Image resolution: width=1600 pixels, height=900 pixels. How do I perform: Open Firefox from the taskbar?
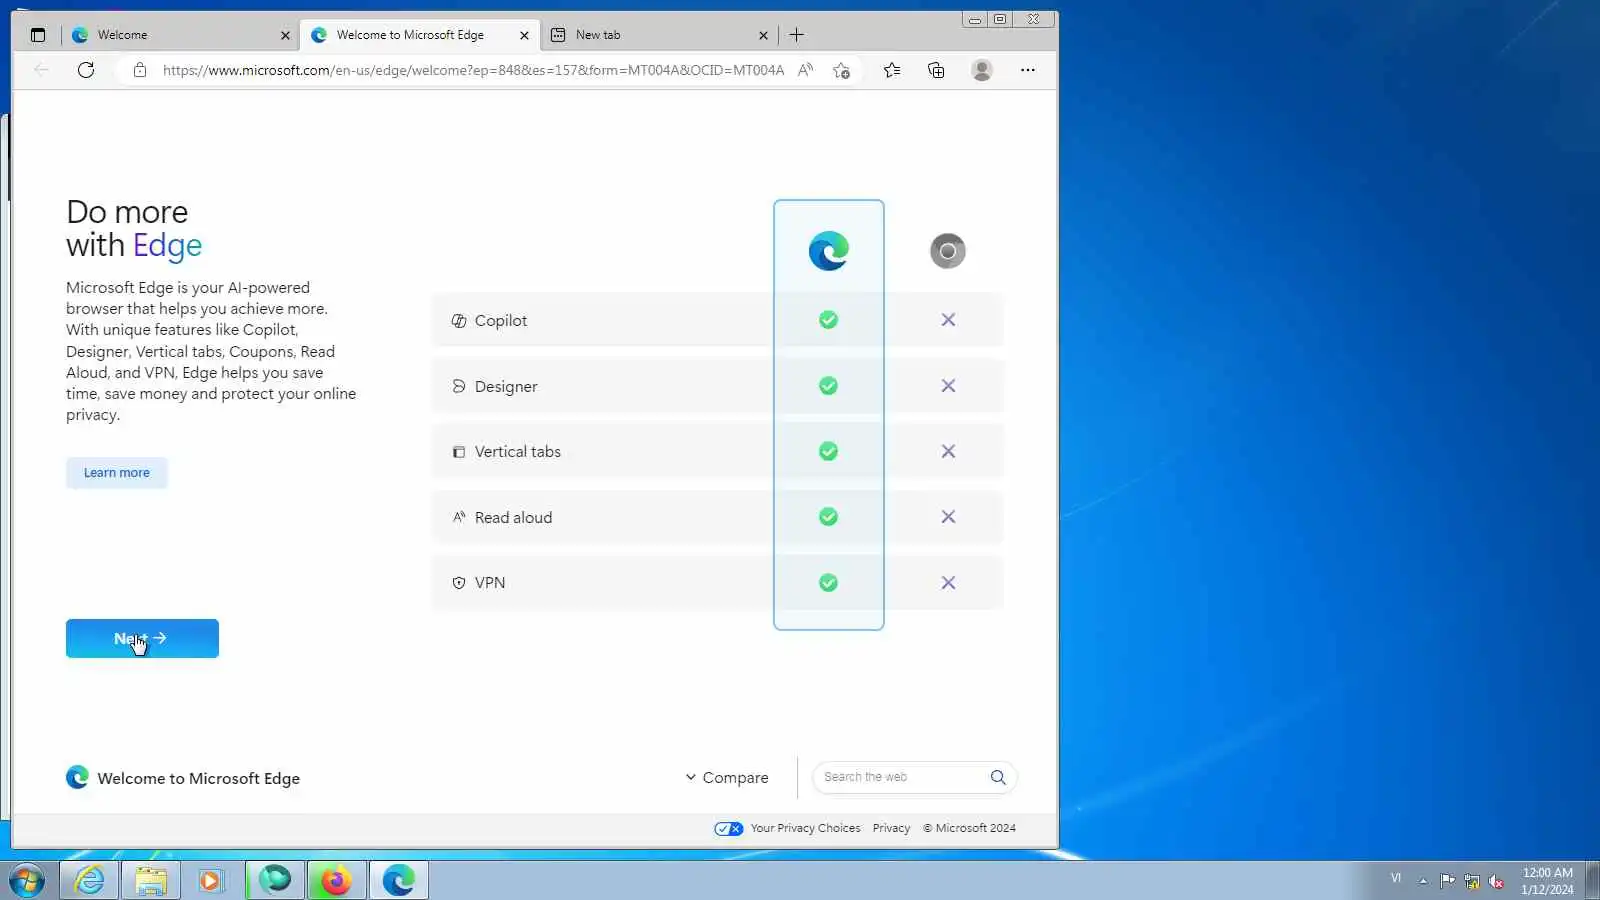point(337,880)
